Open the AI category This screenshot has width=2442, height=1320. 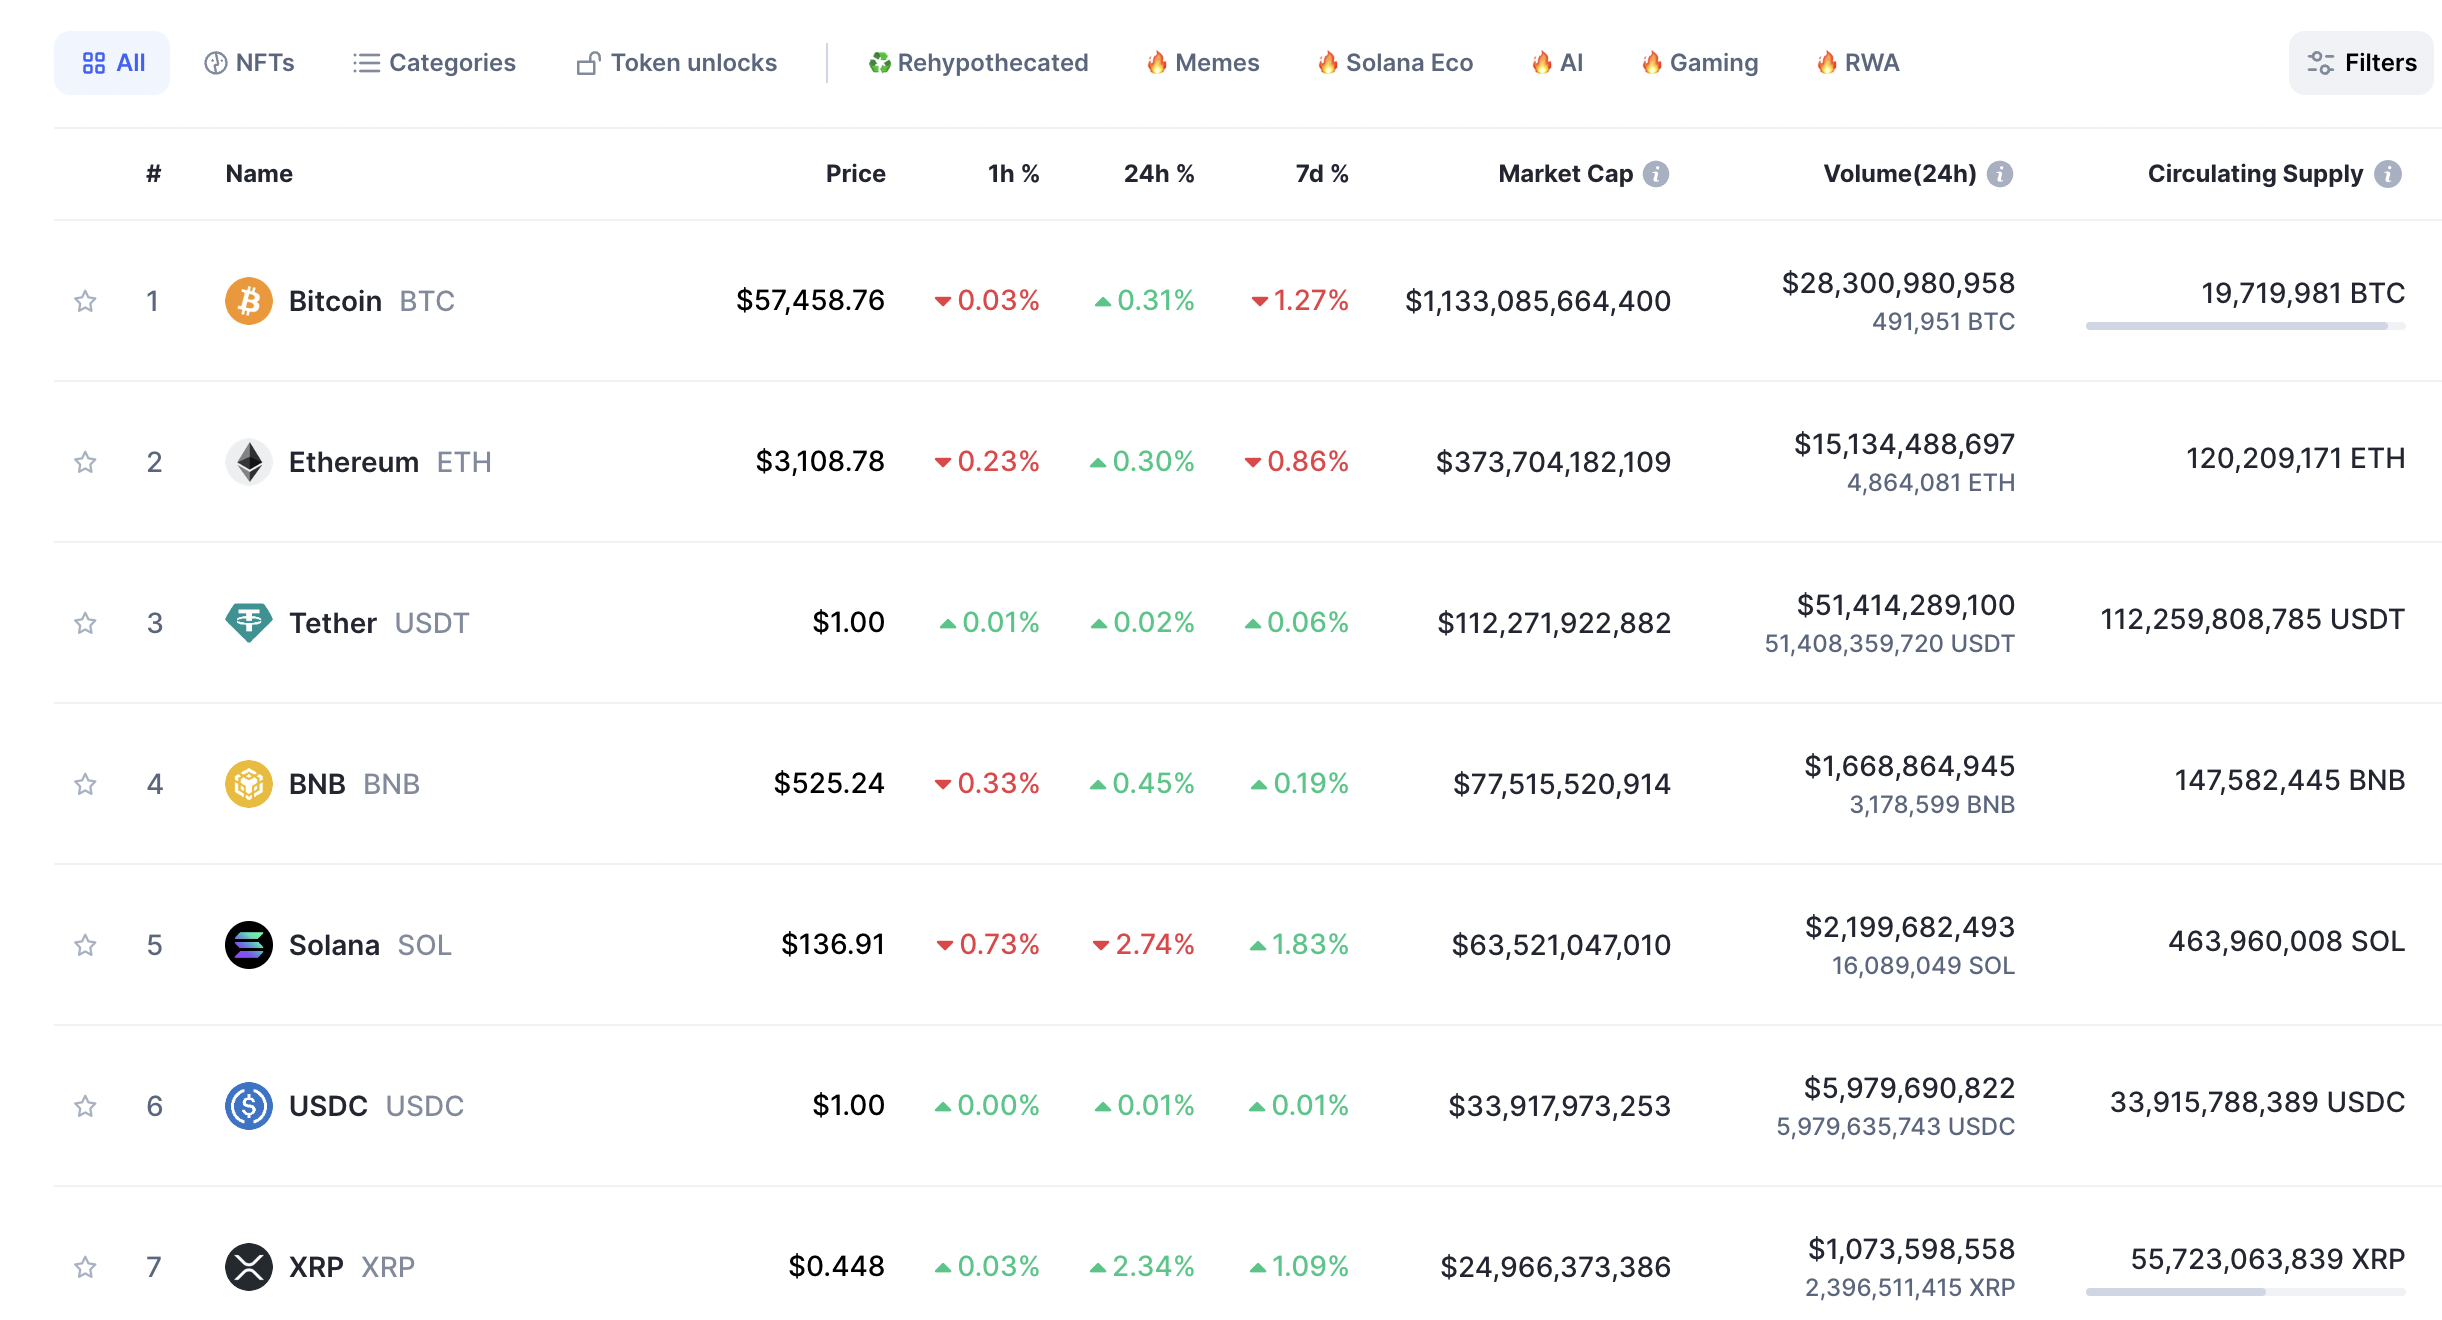pyautogui.click(x=1557, y=63)
